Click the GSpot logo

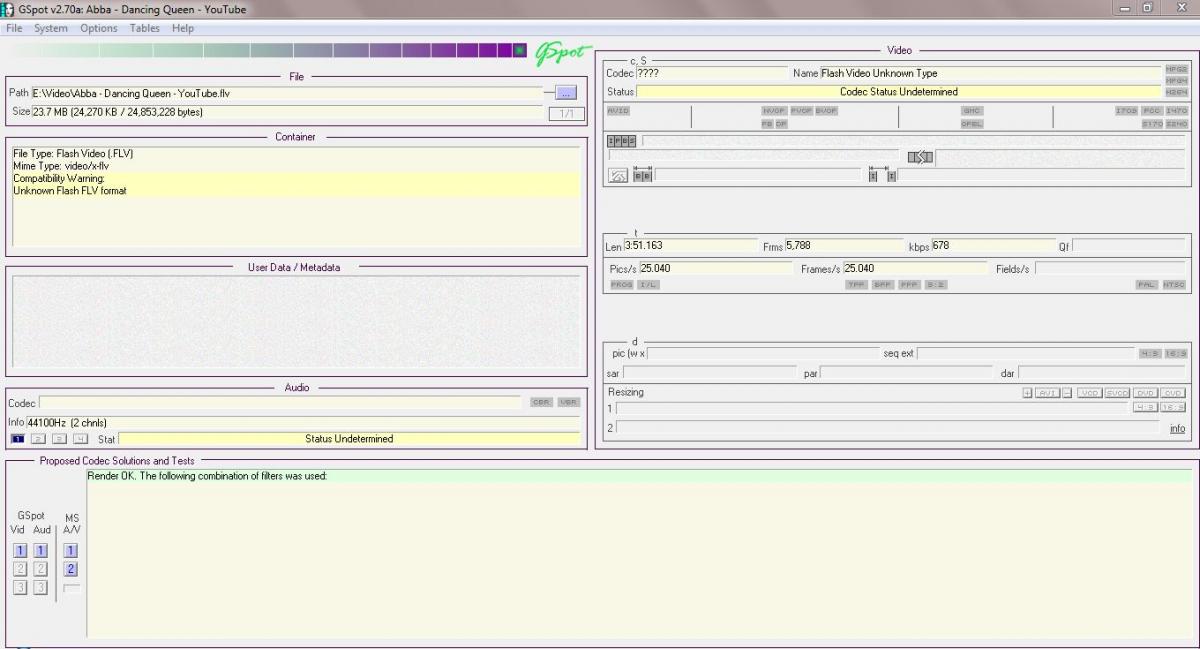563,53
